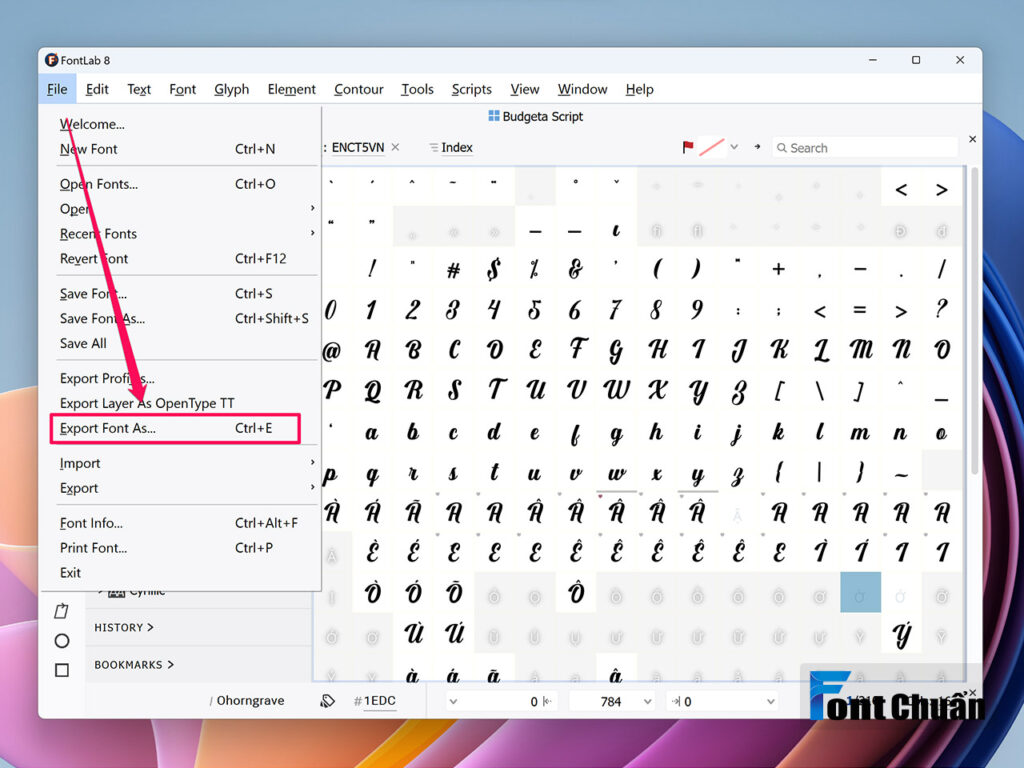Open the Index sorting dropdown

pos(451,148)
